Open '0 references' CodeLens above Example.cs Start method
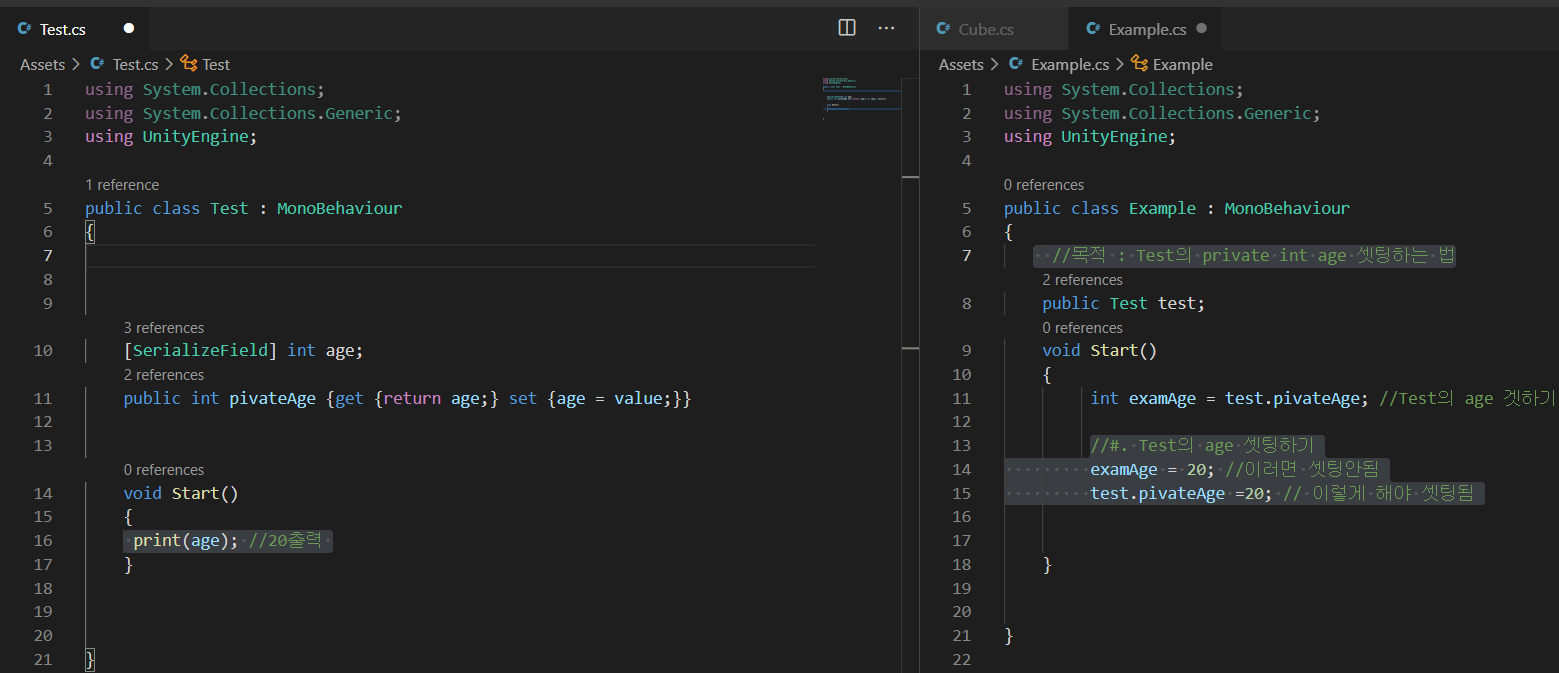Viewport: 1559px width, 673px height. point(1083,328)
